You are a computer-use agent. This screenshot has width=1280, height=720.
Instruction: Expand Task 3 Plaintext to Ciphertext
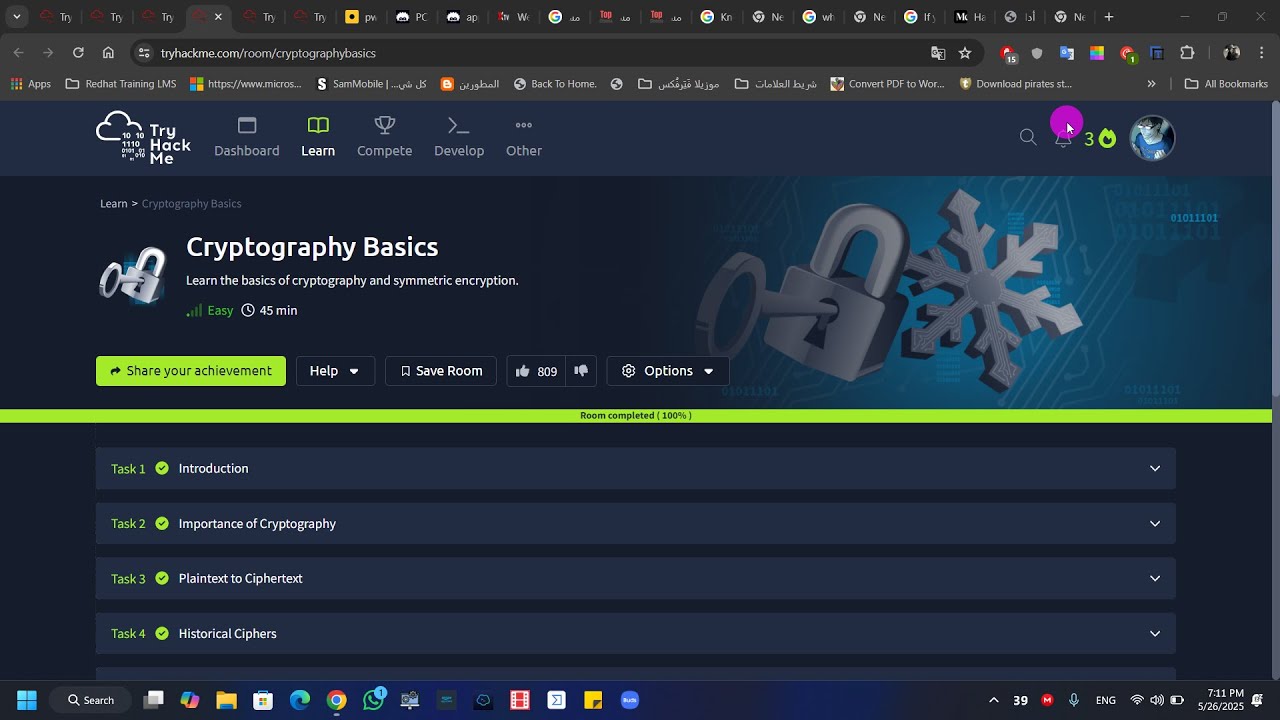636,578
